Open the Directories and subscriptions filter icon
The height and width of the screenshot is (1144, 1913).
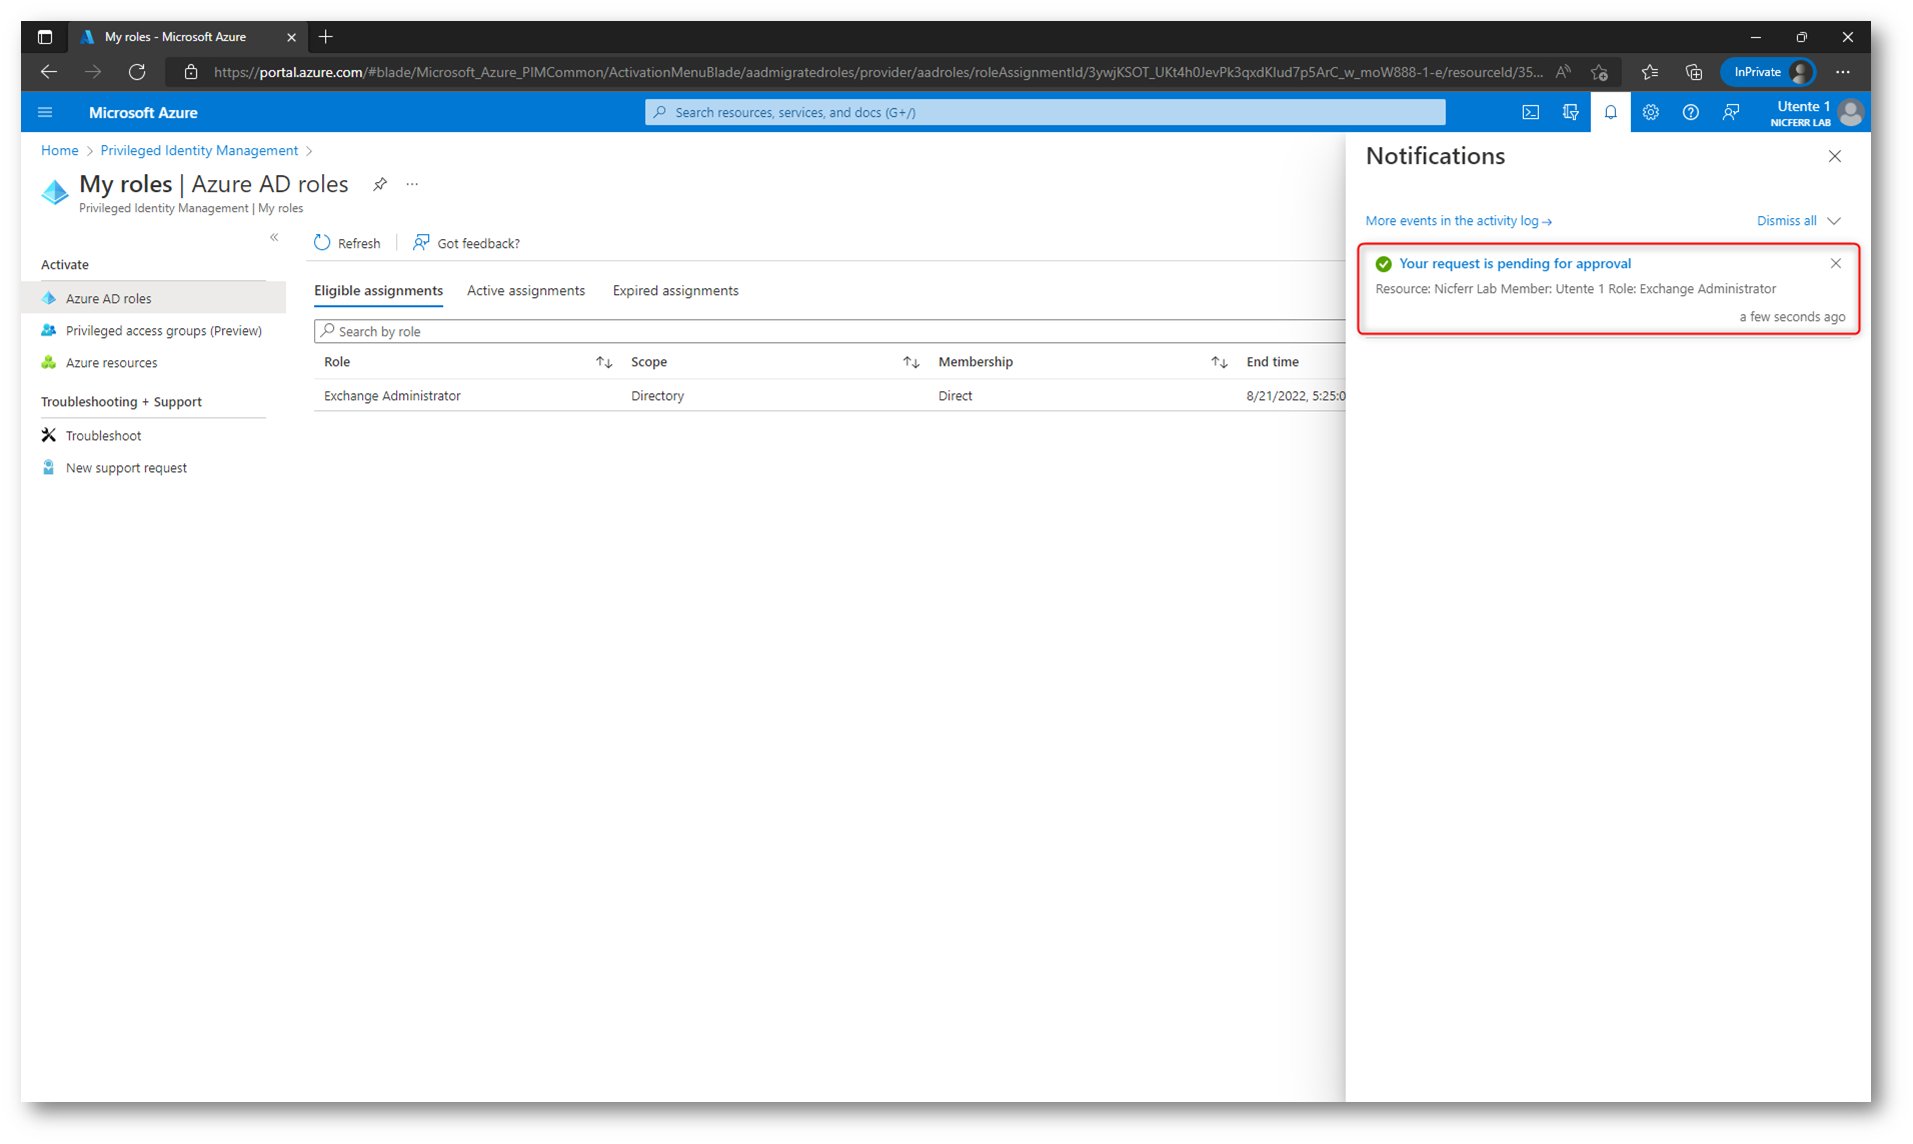1570,112
